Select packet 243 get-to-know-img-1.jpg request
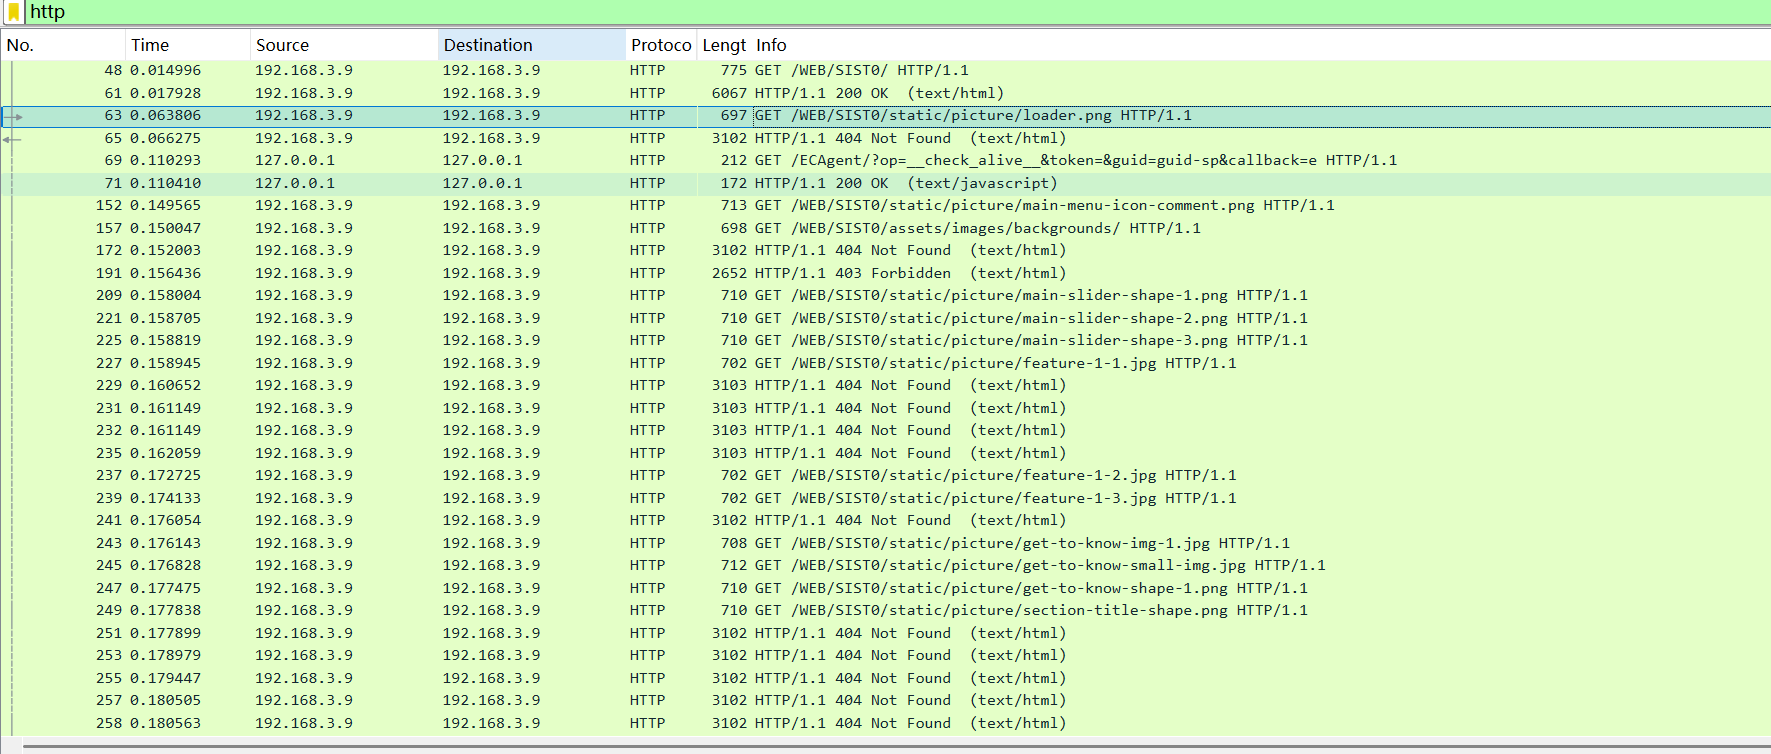 click(x=885, y=543)
